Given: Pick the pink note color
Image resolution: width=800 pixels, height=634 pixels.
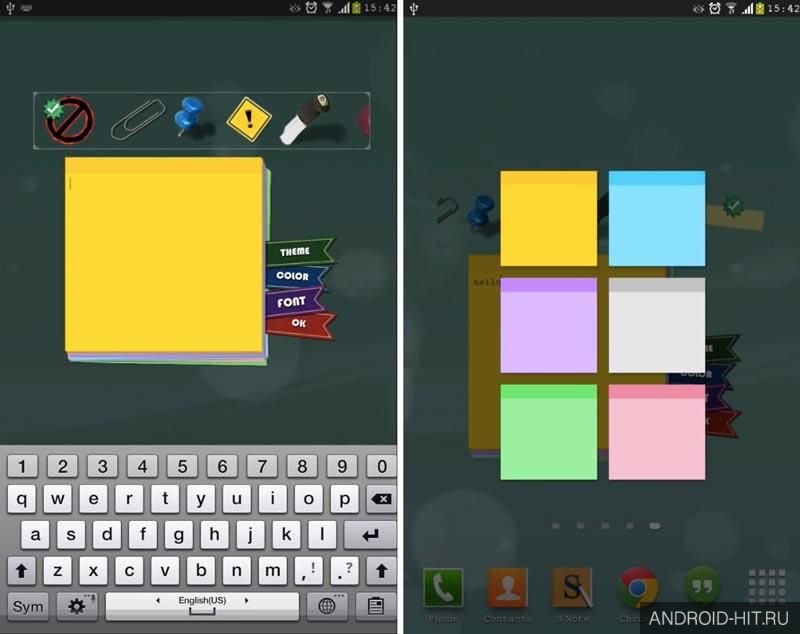Looking at the screenshot, I should pos(657,432).
